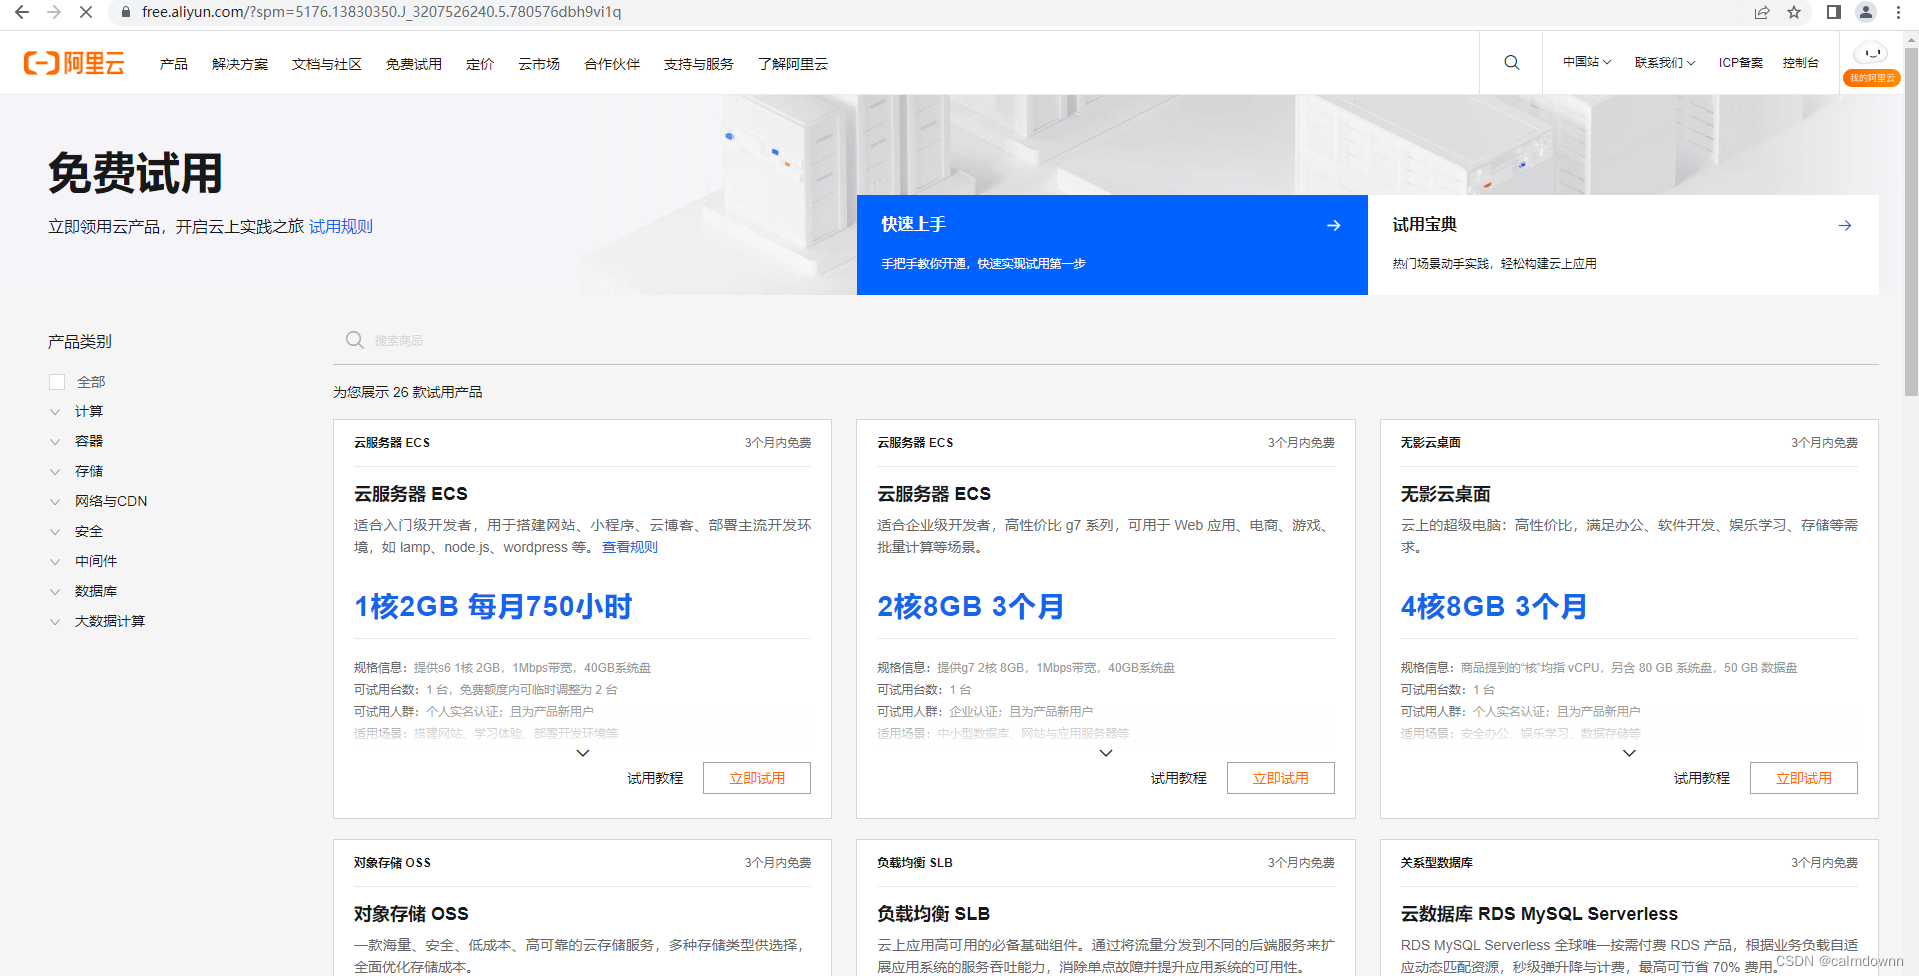
Task: Click the 我的阿里云 avatar icon
Action: [x=1872, y=64]
